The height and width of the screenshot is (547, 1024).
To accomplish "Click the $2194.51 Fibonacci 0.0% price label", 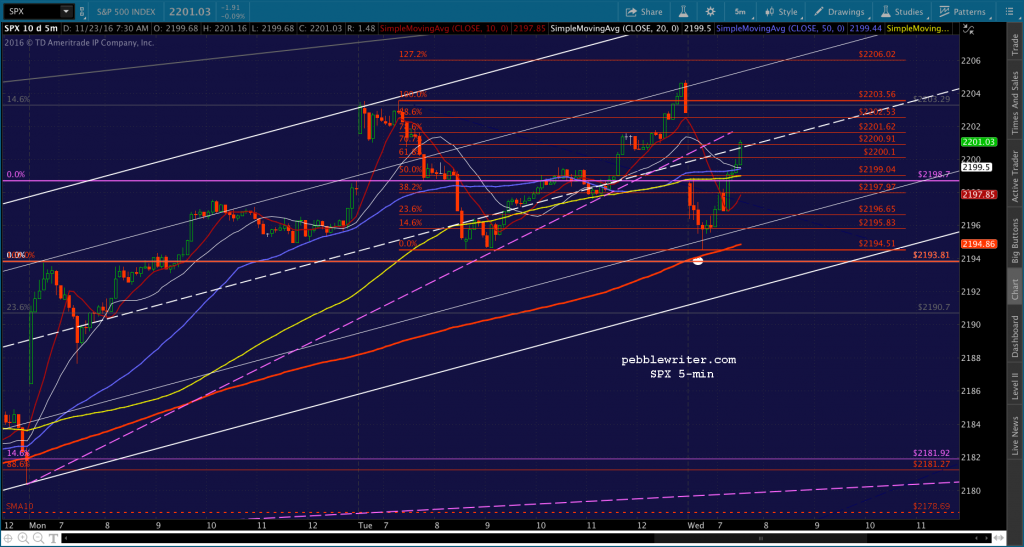I will pos(876,243).
